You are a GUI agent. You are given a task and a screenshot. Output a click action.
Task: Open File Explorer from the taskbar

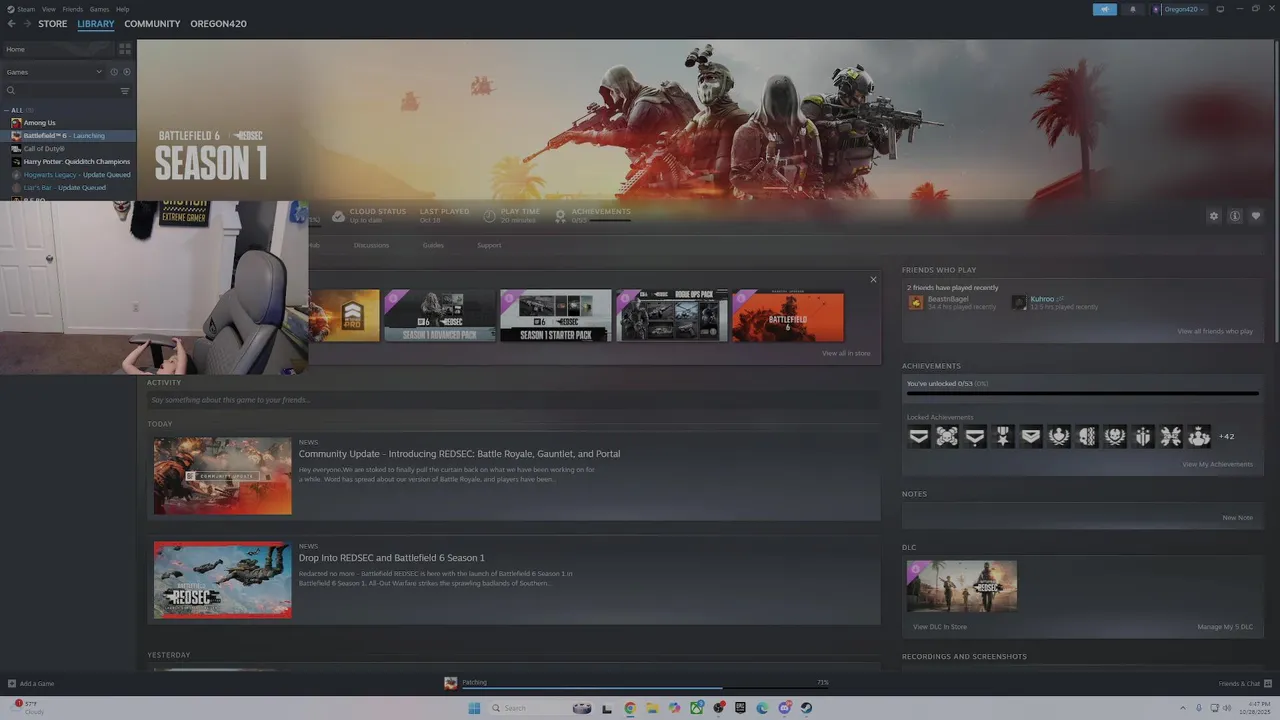[652, 708]
